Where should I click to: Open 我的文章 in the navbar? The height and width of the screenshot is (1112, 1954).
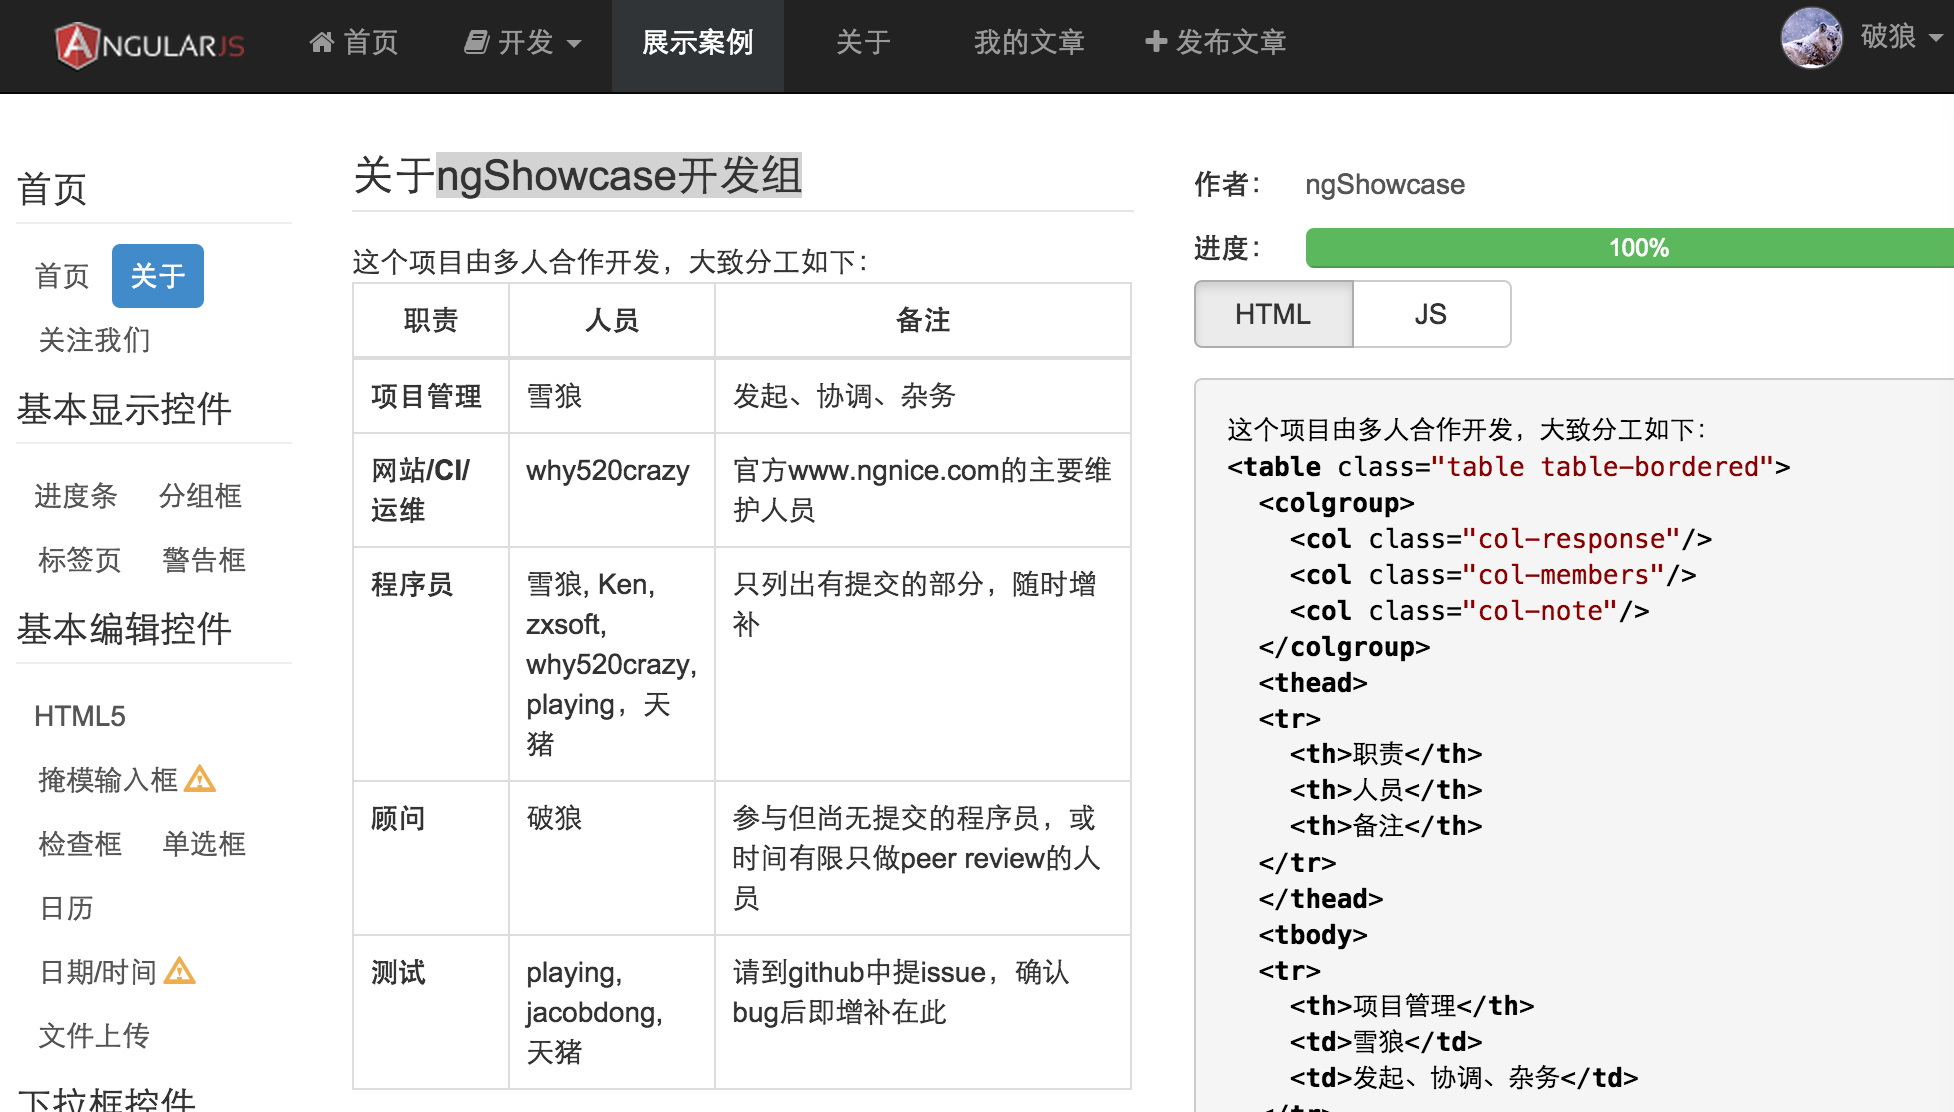[1030, 43]
